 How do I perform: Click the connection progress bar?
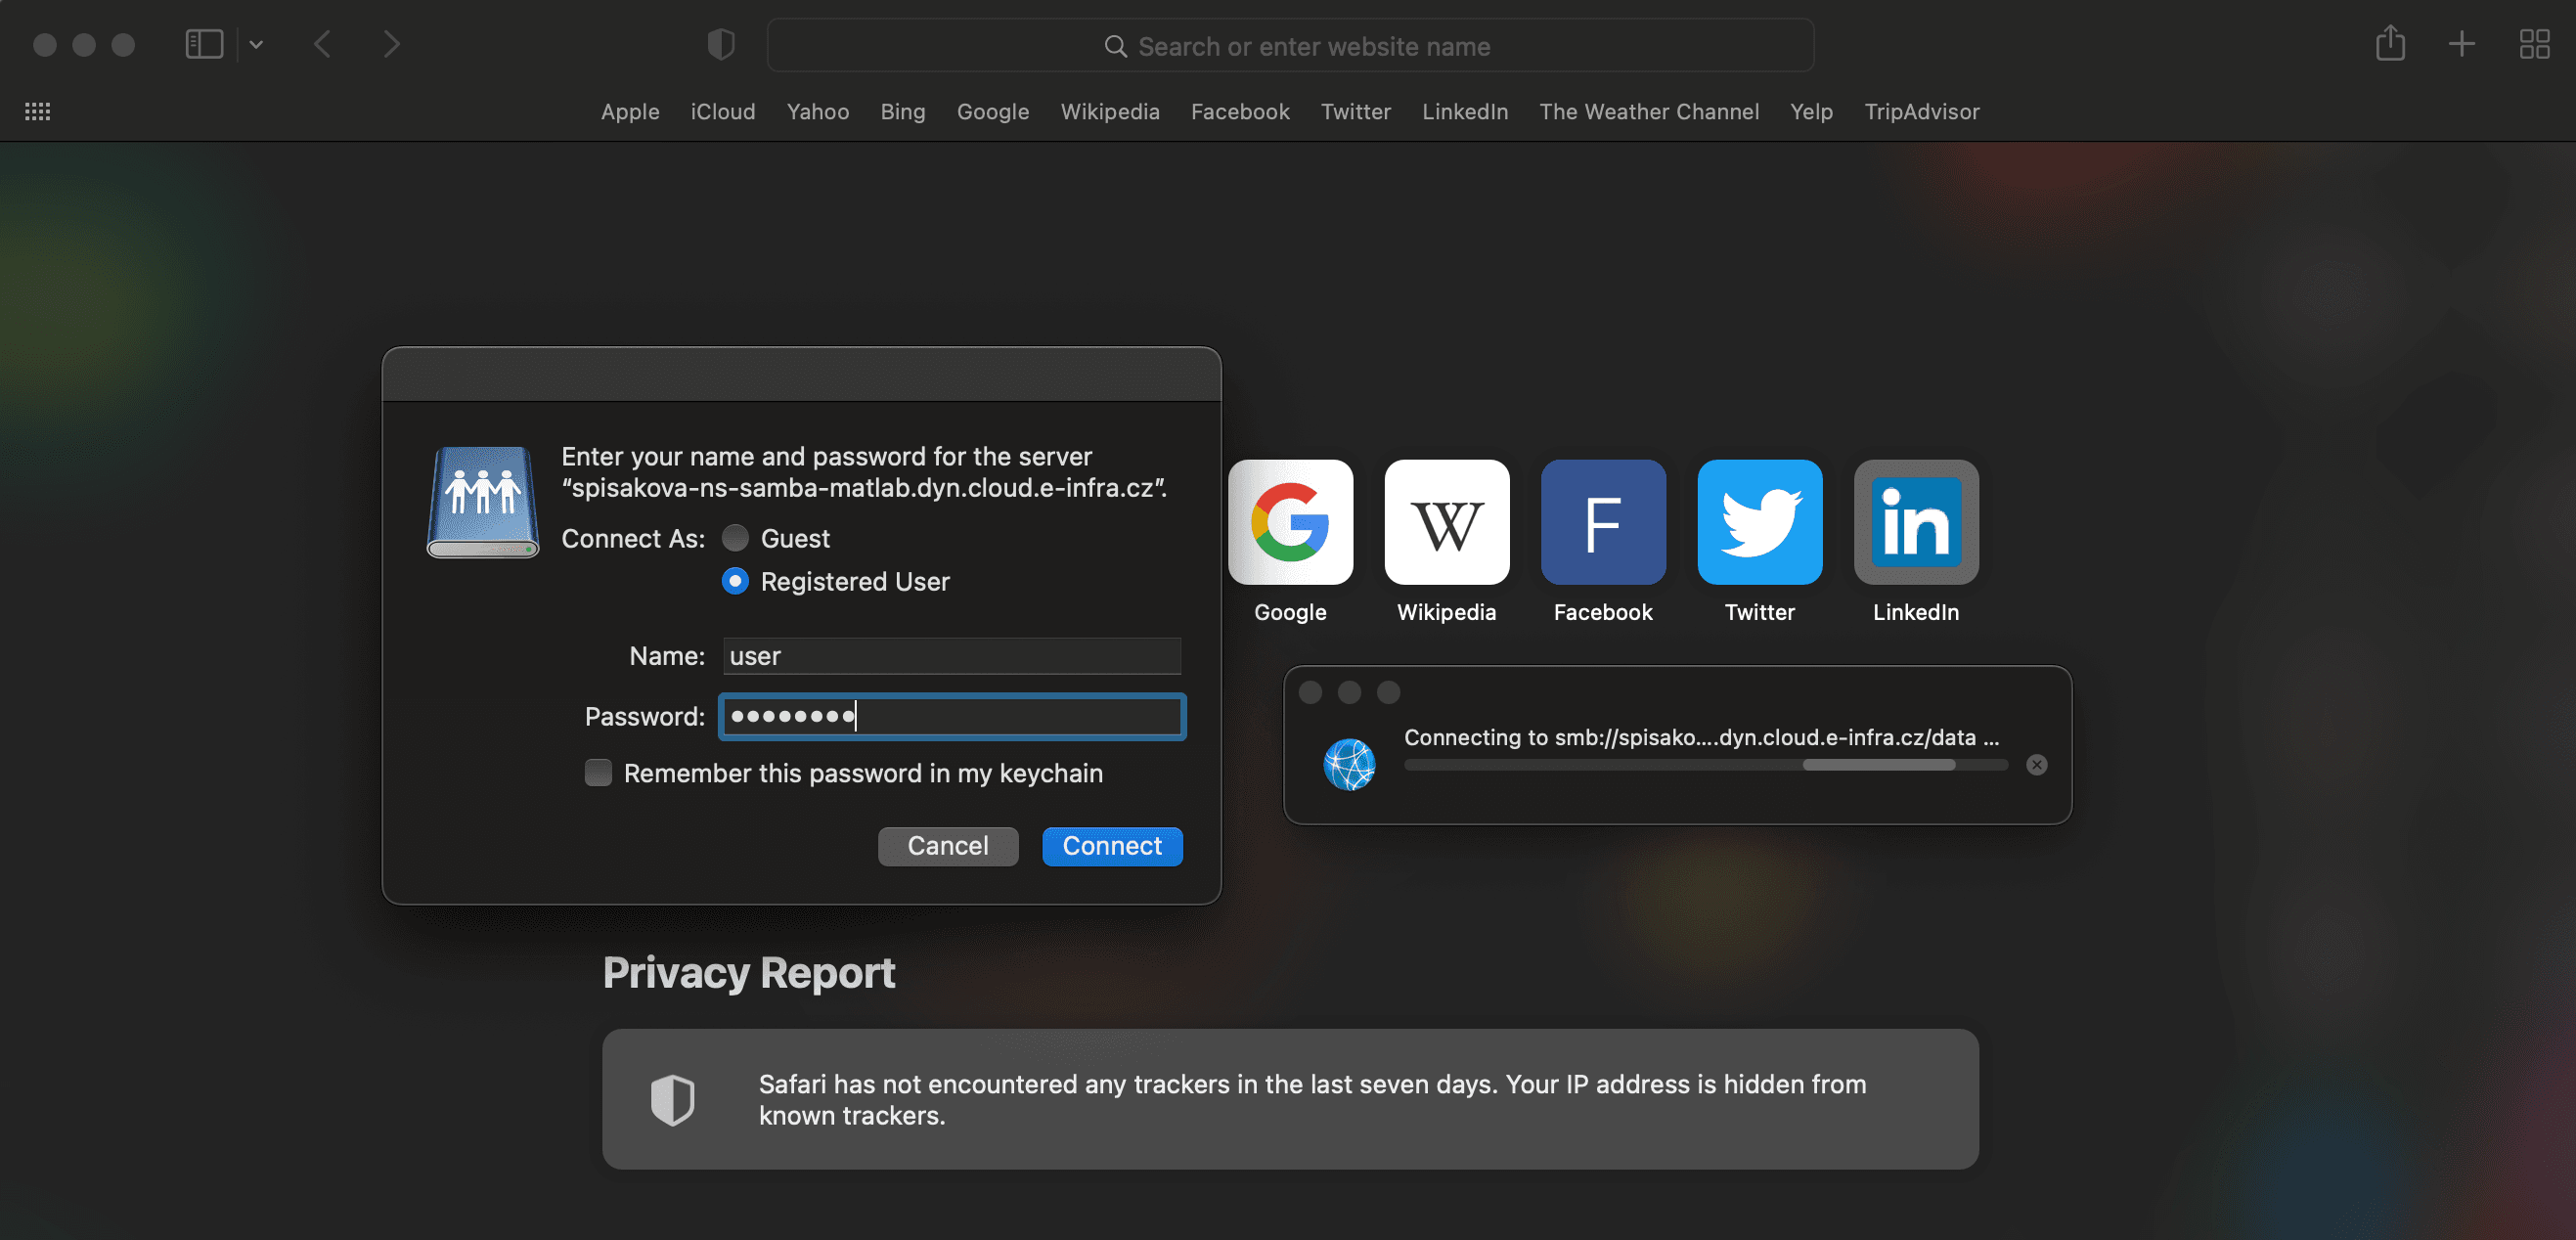(x=1705, y=765)
